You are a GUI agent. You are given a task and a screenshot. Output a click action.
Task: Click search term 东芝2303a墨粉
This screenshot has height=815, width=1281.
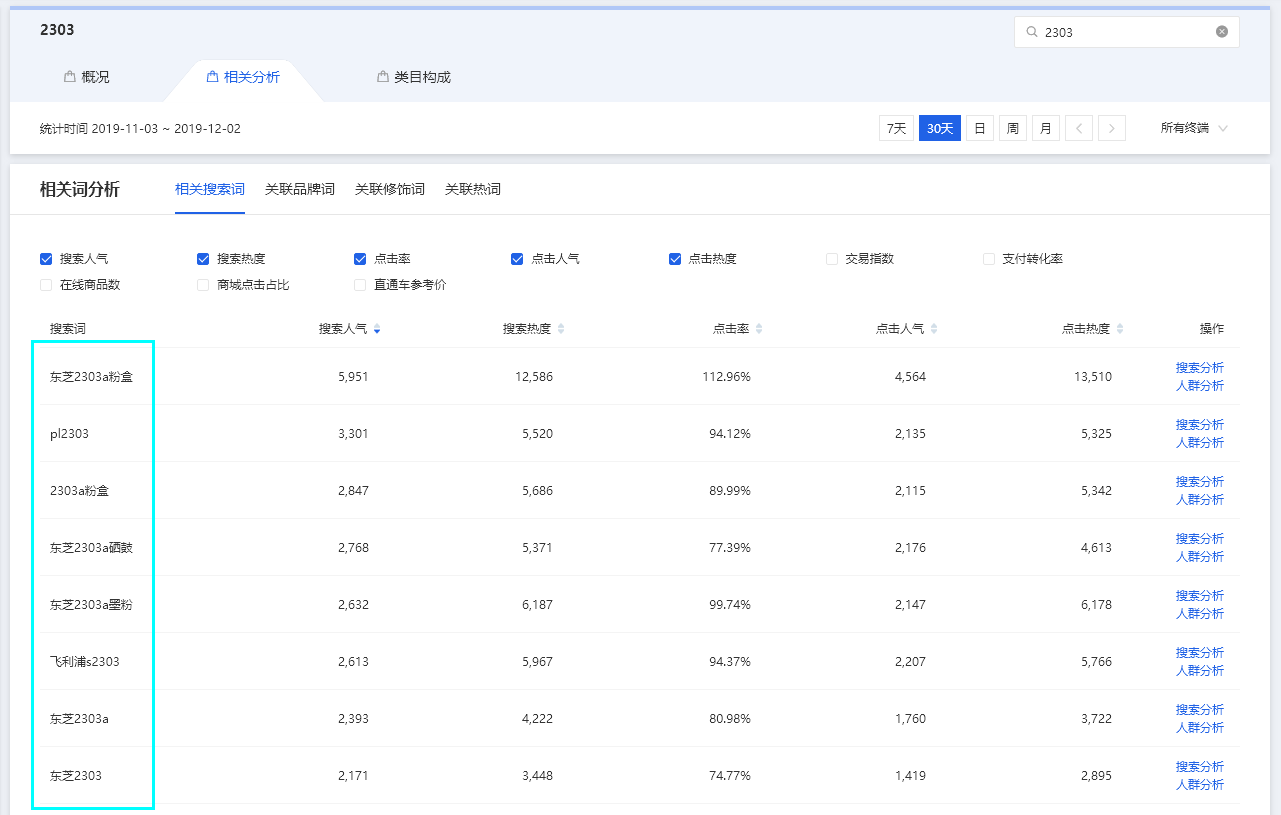coord(91,605)
